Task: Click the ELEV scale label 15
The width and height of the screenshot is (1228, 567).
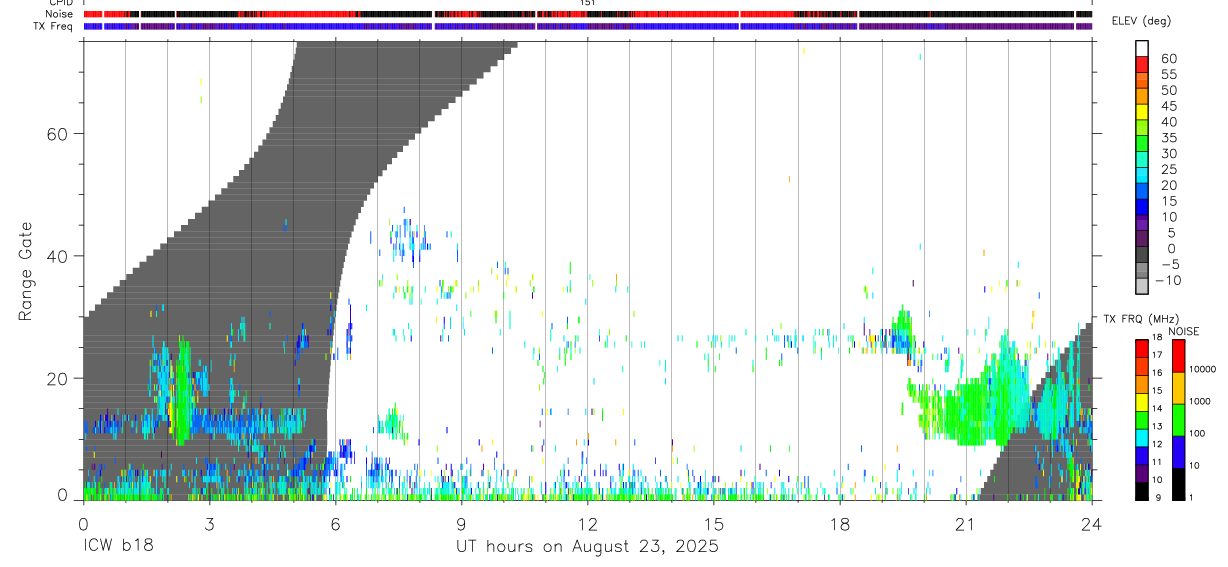Action: tap(1168, 201)
